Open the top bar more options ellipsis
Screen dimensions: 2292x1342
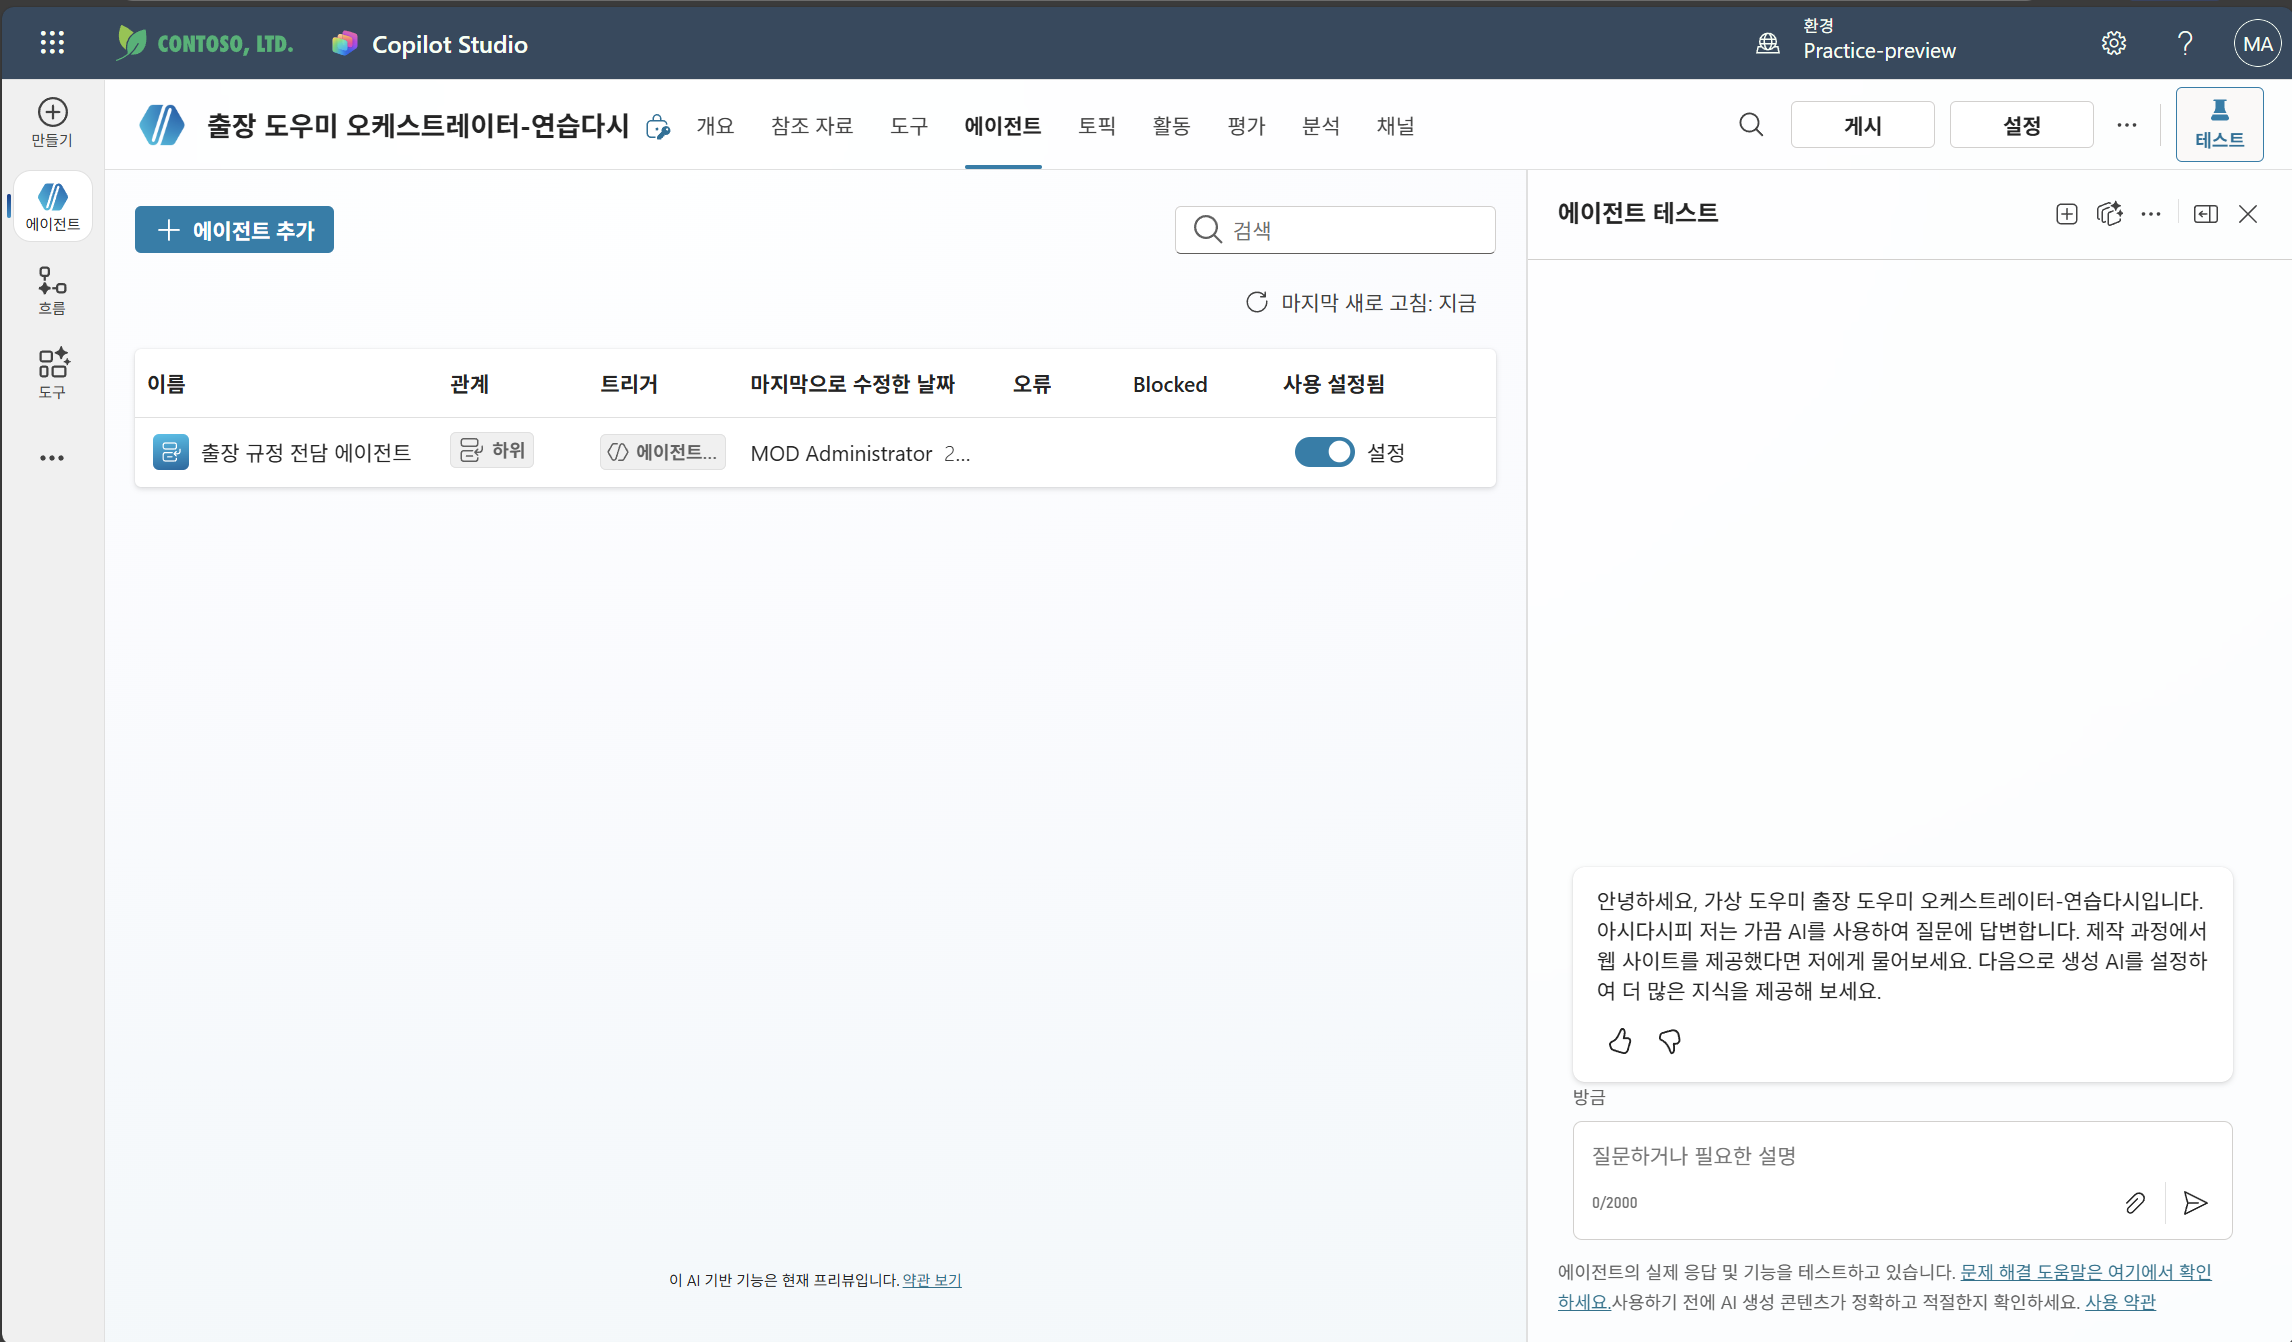[2127, 125]
